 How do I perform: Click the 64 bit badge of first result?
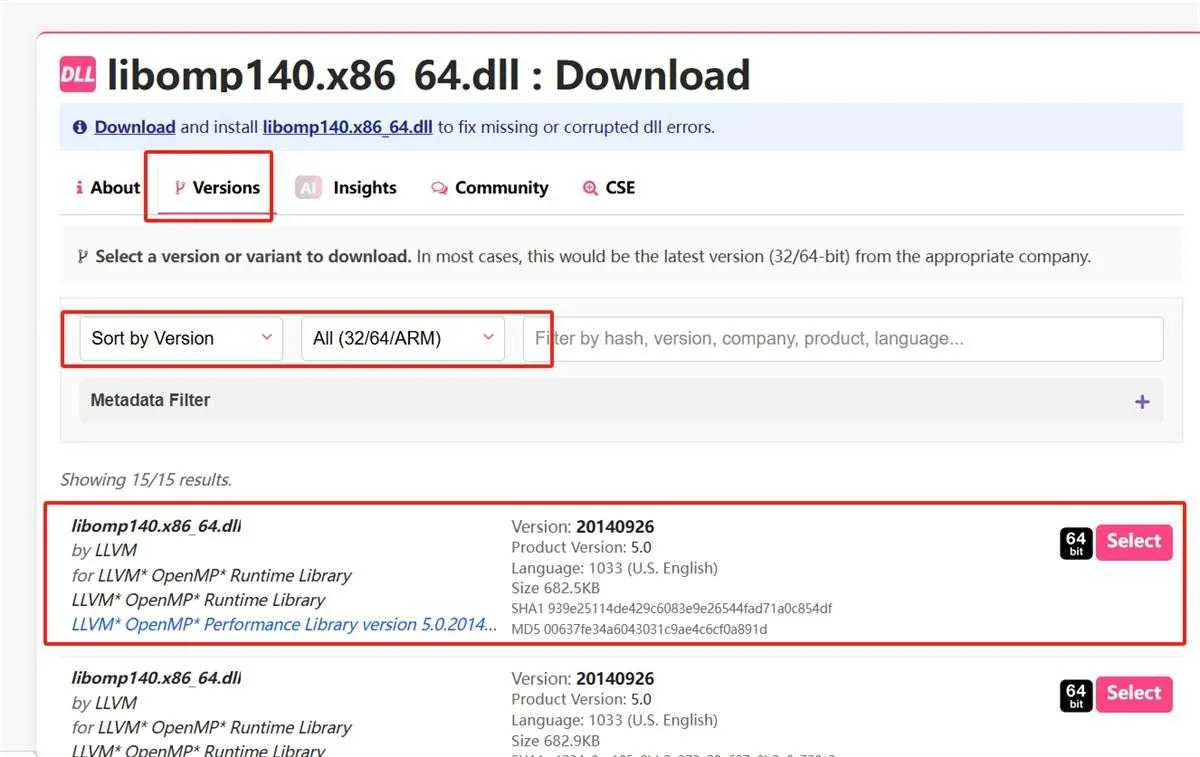pos(1076,543)
